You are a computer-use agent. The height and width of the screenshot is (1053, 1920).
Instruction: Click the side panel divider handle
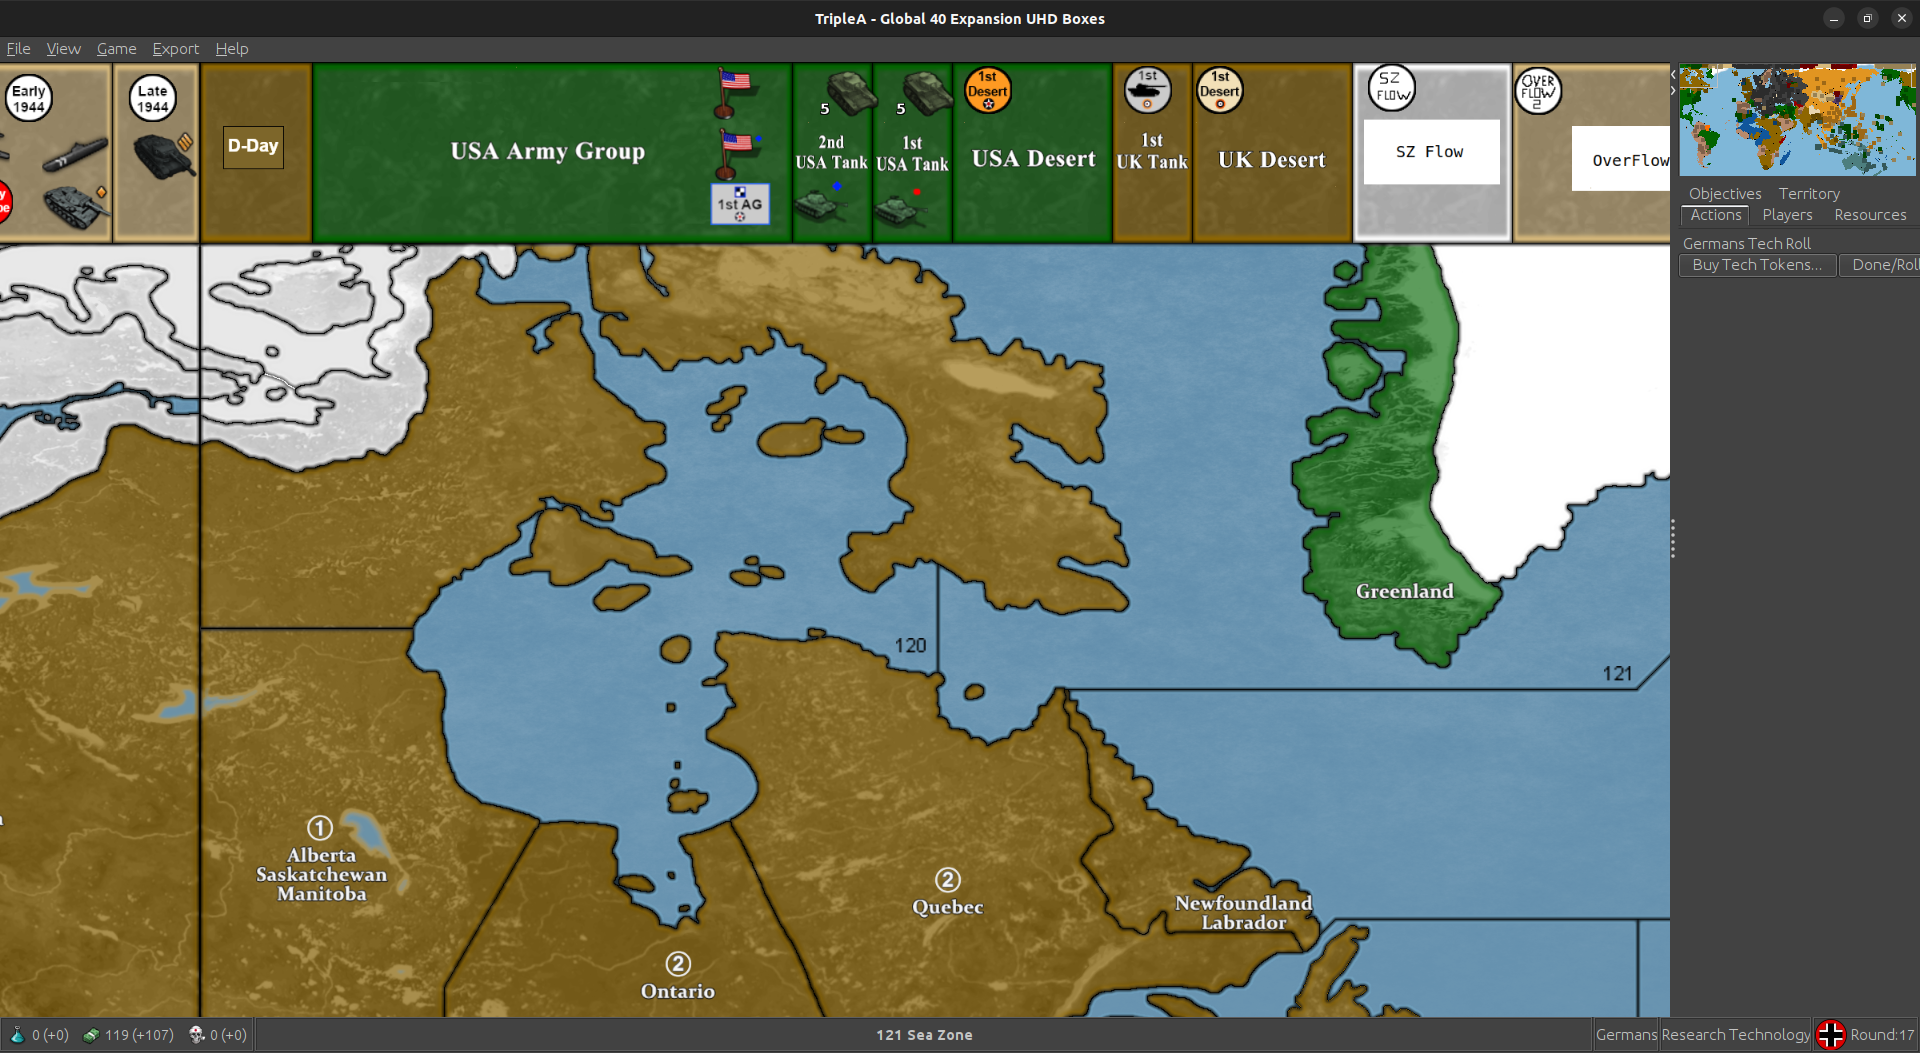click(1672, 539)
